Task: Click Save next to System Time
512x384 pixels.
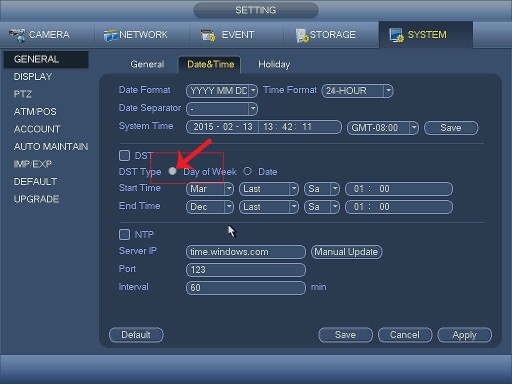Action: [x=451, y=128]
